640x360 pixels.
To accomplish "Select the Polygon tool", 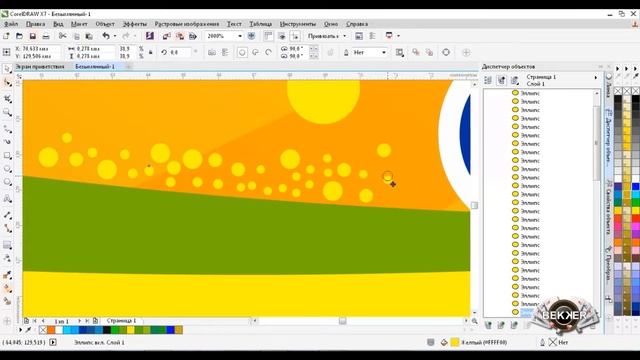I will pos(7,182).
